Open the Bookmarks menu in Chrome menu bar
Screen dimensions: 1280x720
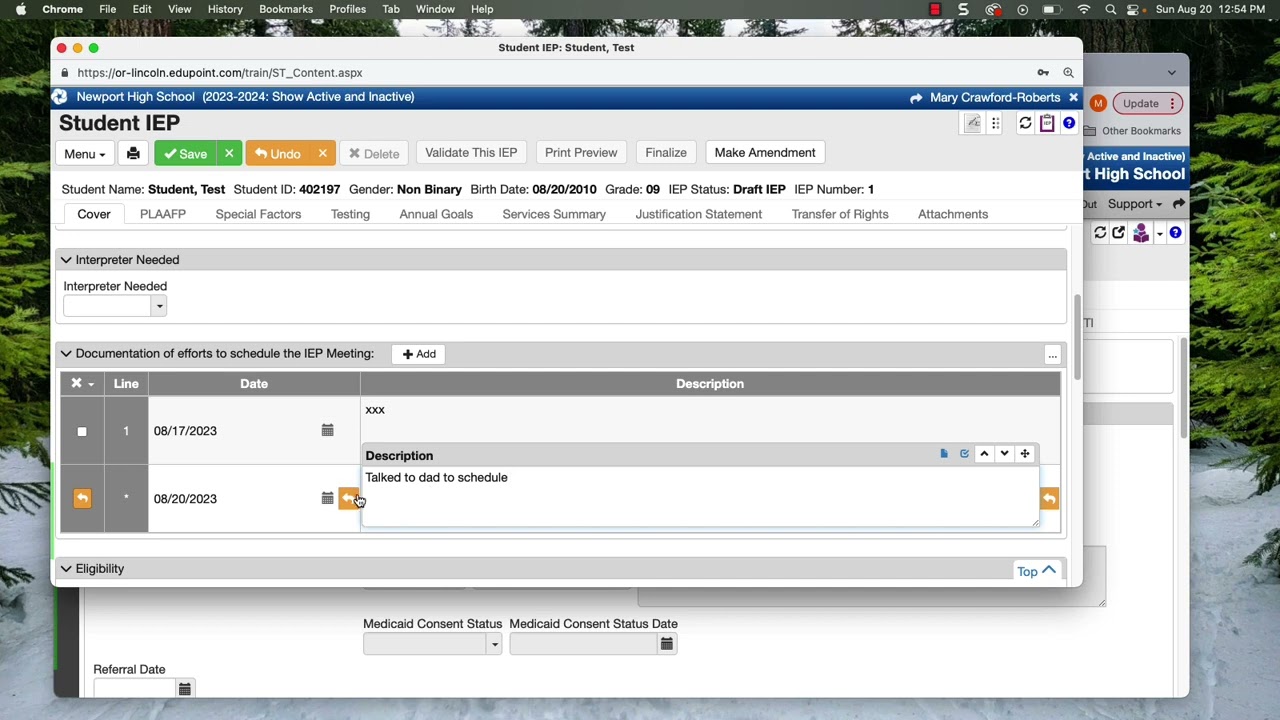tap(286, 9)
